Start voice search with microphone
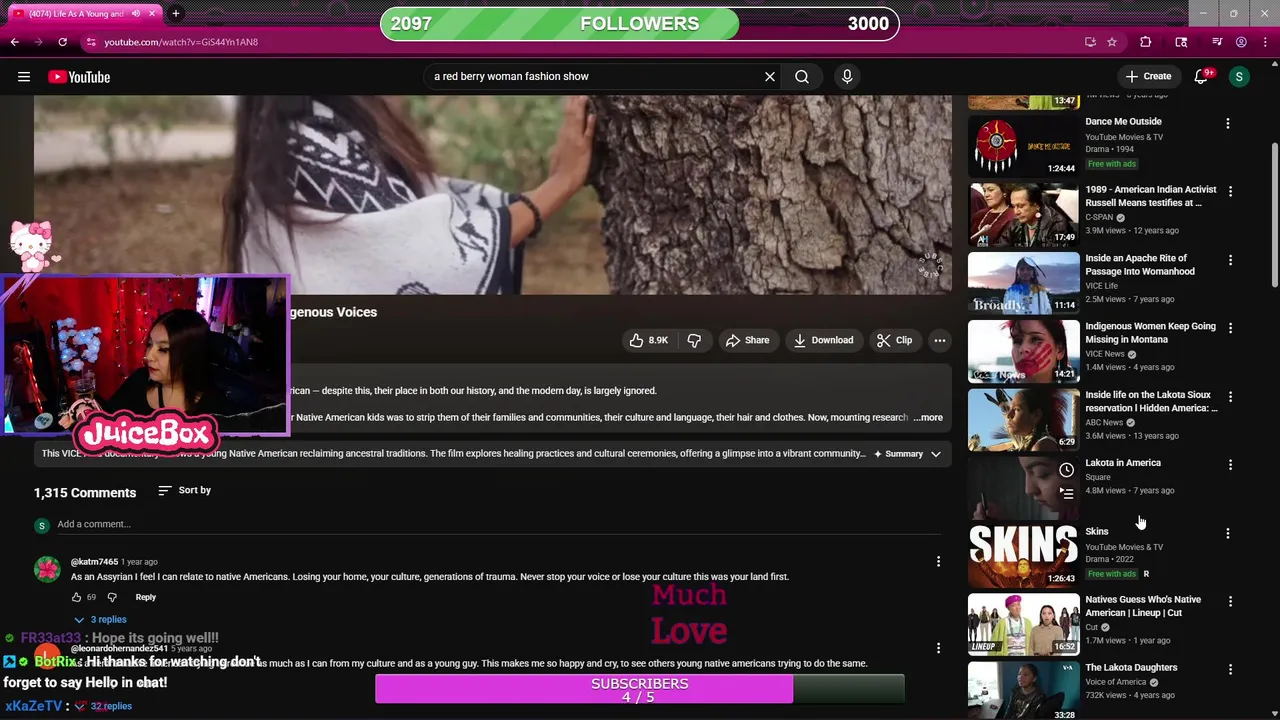This screenshot has width=1280, height=720. [847, 76]
